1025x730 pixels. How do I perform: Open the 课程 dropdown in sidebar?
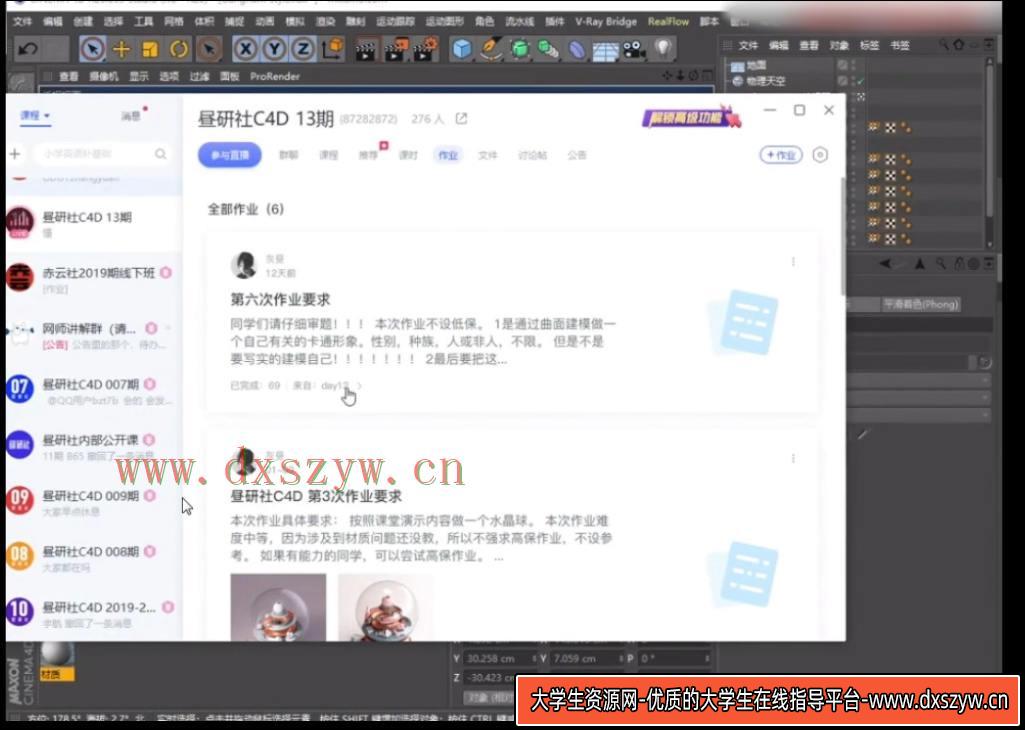35,116
